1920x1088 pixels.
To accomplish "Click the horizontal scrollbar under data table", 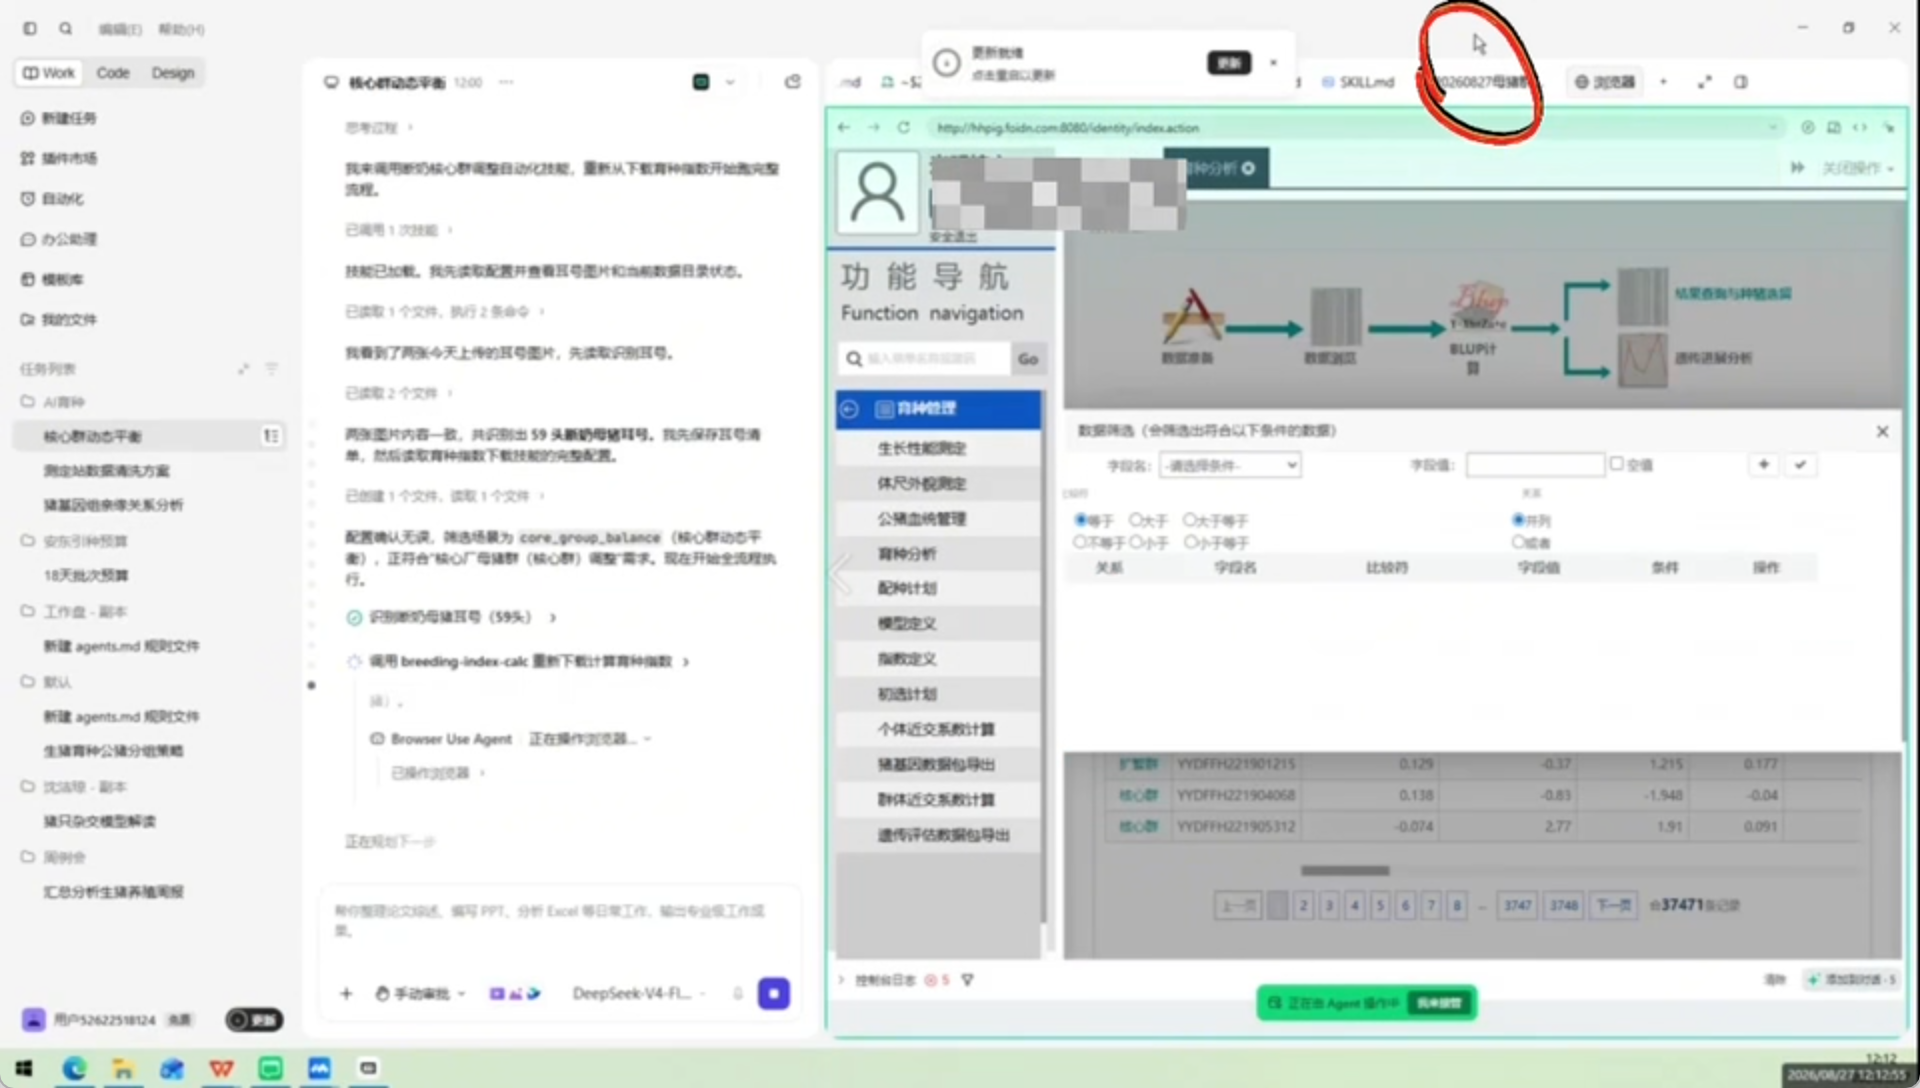I will 1344,870.
